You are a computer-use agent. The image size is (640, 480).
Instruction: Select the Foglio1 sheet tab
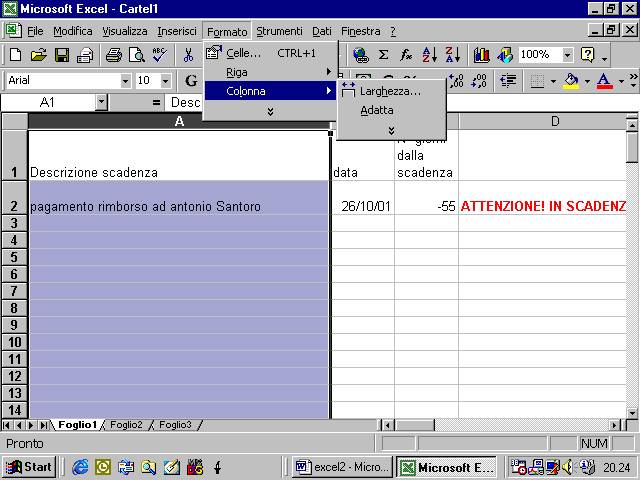coord(78,425)
